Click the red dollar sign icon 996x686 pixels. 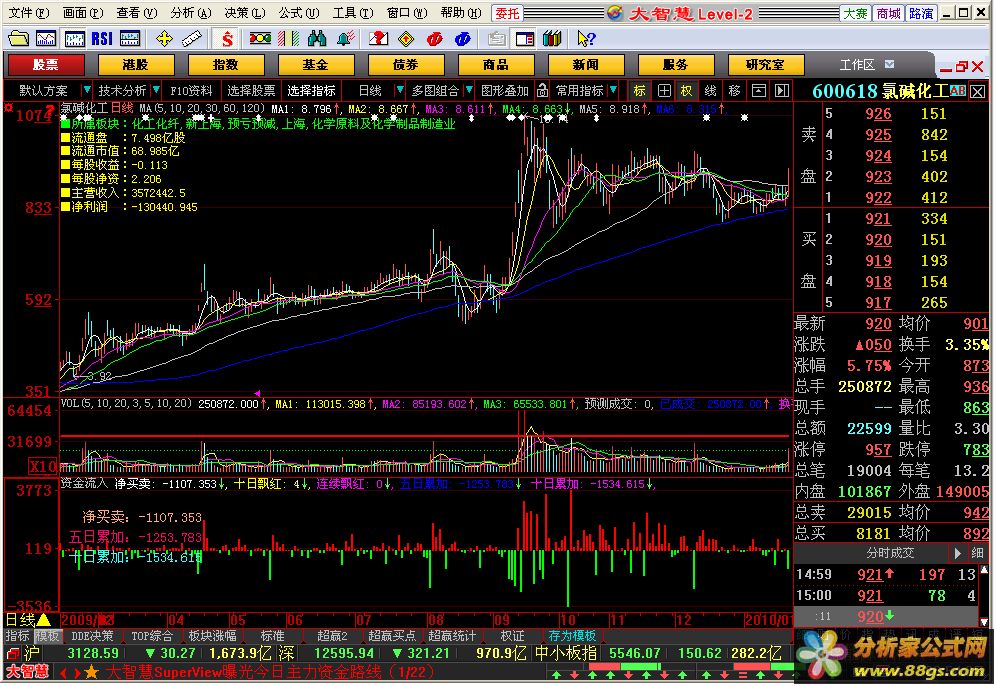click(227, 39)
